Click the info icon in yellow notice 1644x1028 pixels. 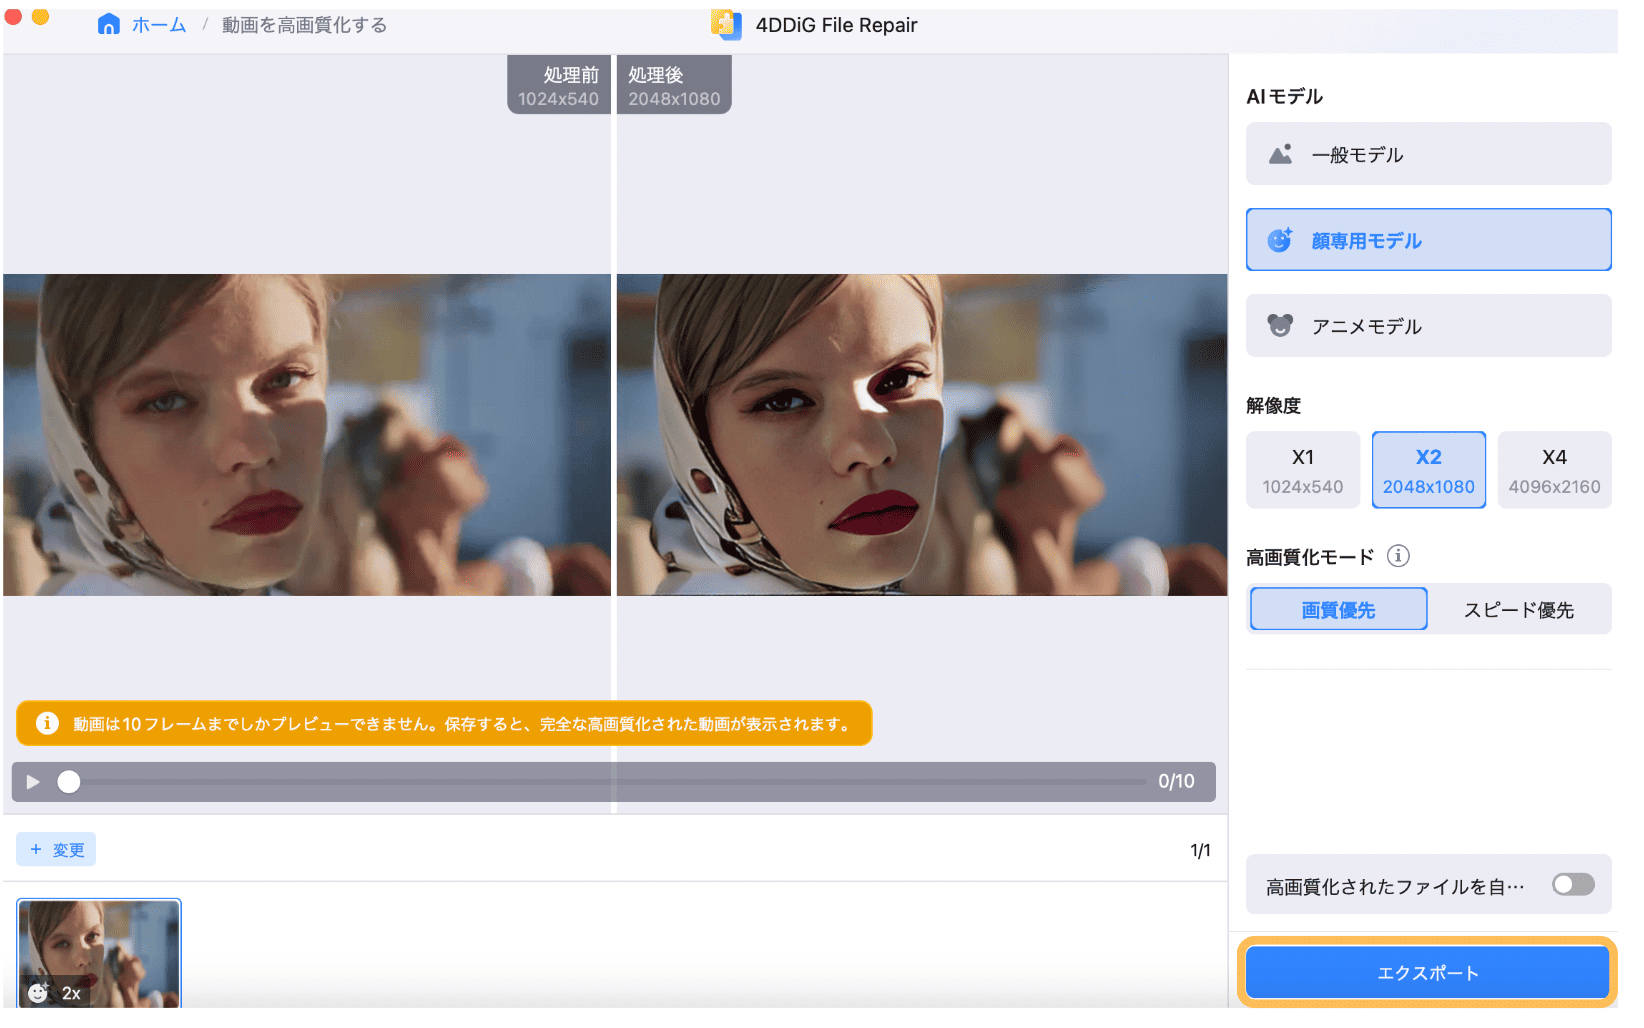[47, 723]
